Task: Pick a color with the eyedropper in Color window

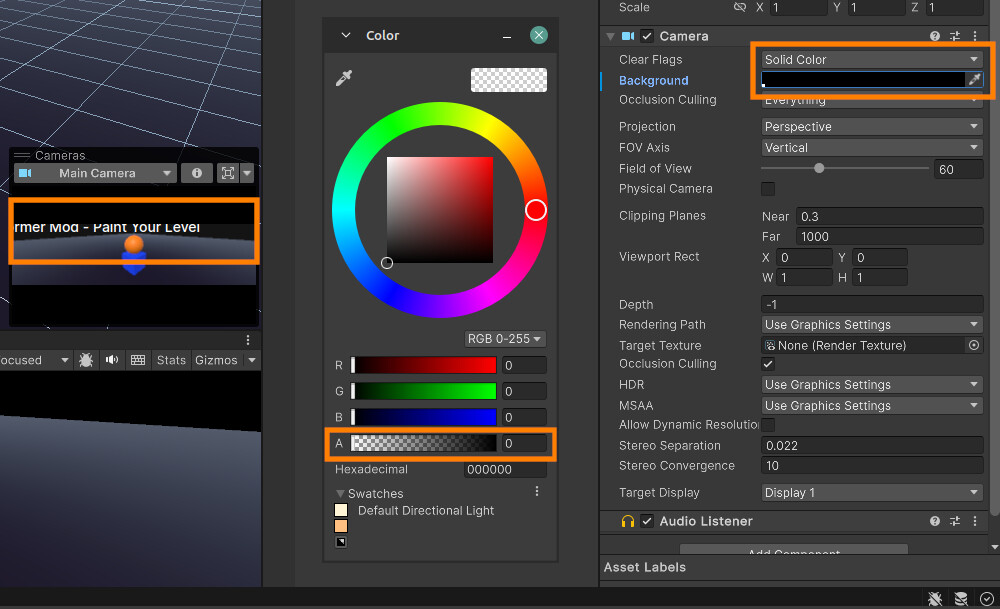Action: pos(344,78)
